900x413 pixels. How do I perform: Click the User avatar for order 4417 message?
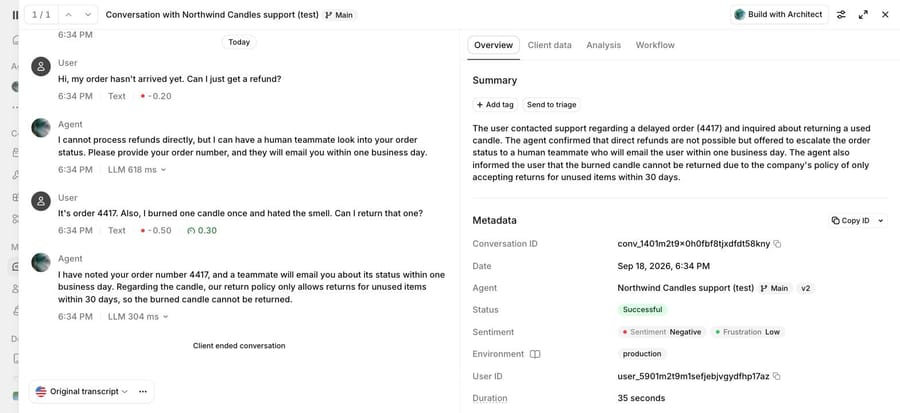pyautogui.click(x=41, y=201)
